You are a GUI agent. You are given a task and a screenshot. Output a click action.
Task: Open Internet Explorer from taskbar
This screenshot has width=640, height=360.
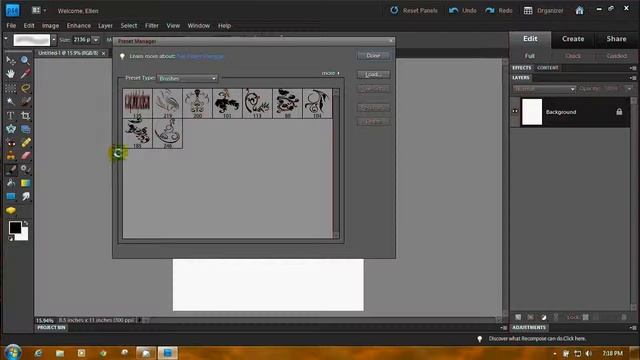coord(39,353)
